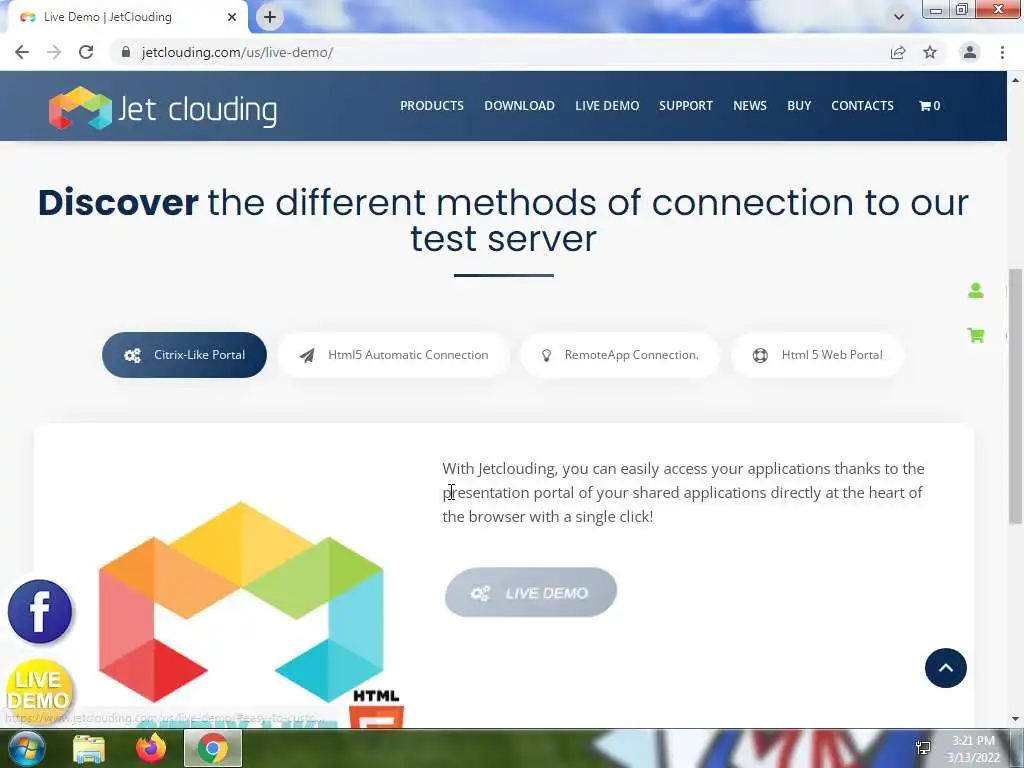Open File Explorer from taskbar

click(x=89, y=749)
